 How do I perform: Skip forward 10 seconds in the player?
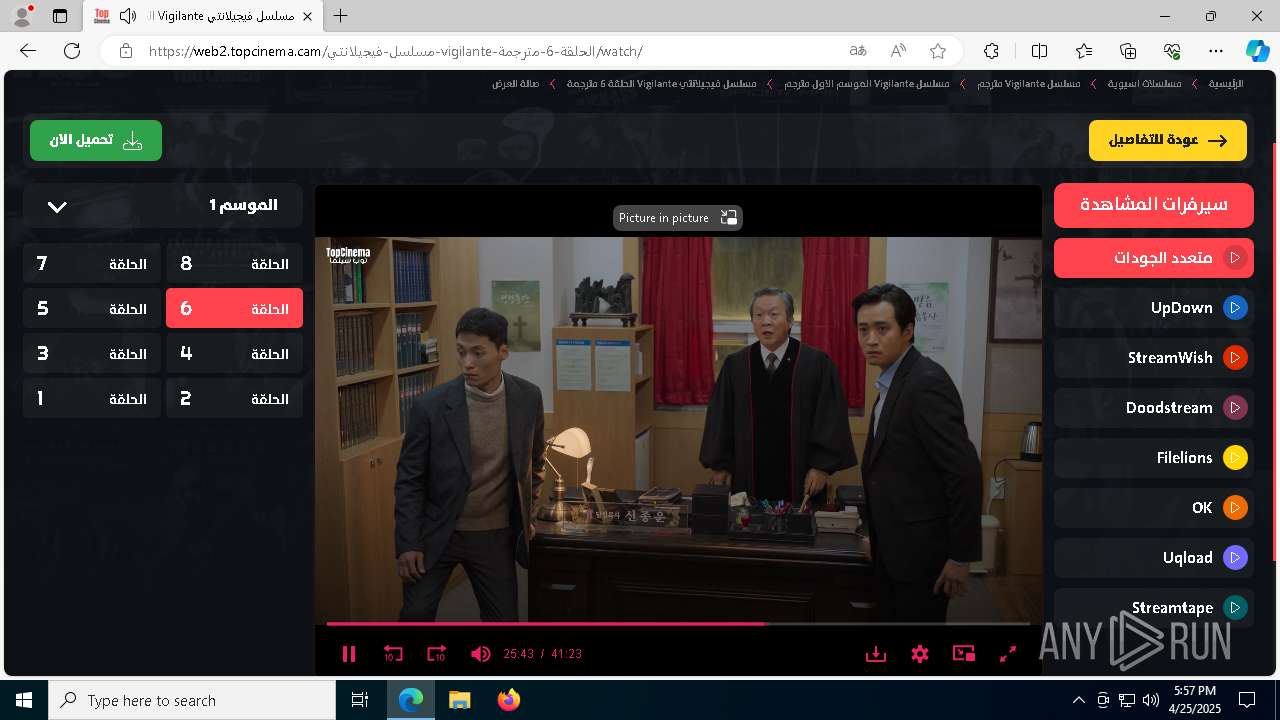pos(437,654)
